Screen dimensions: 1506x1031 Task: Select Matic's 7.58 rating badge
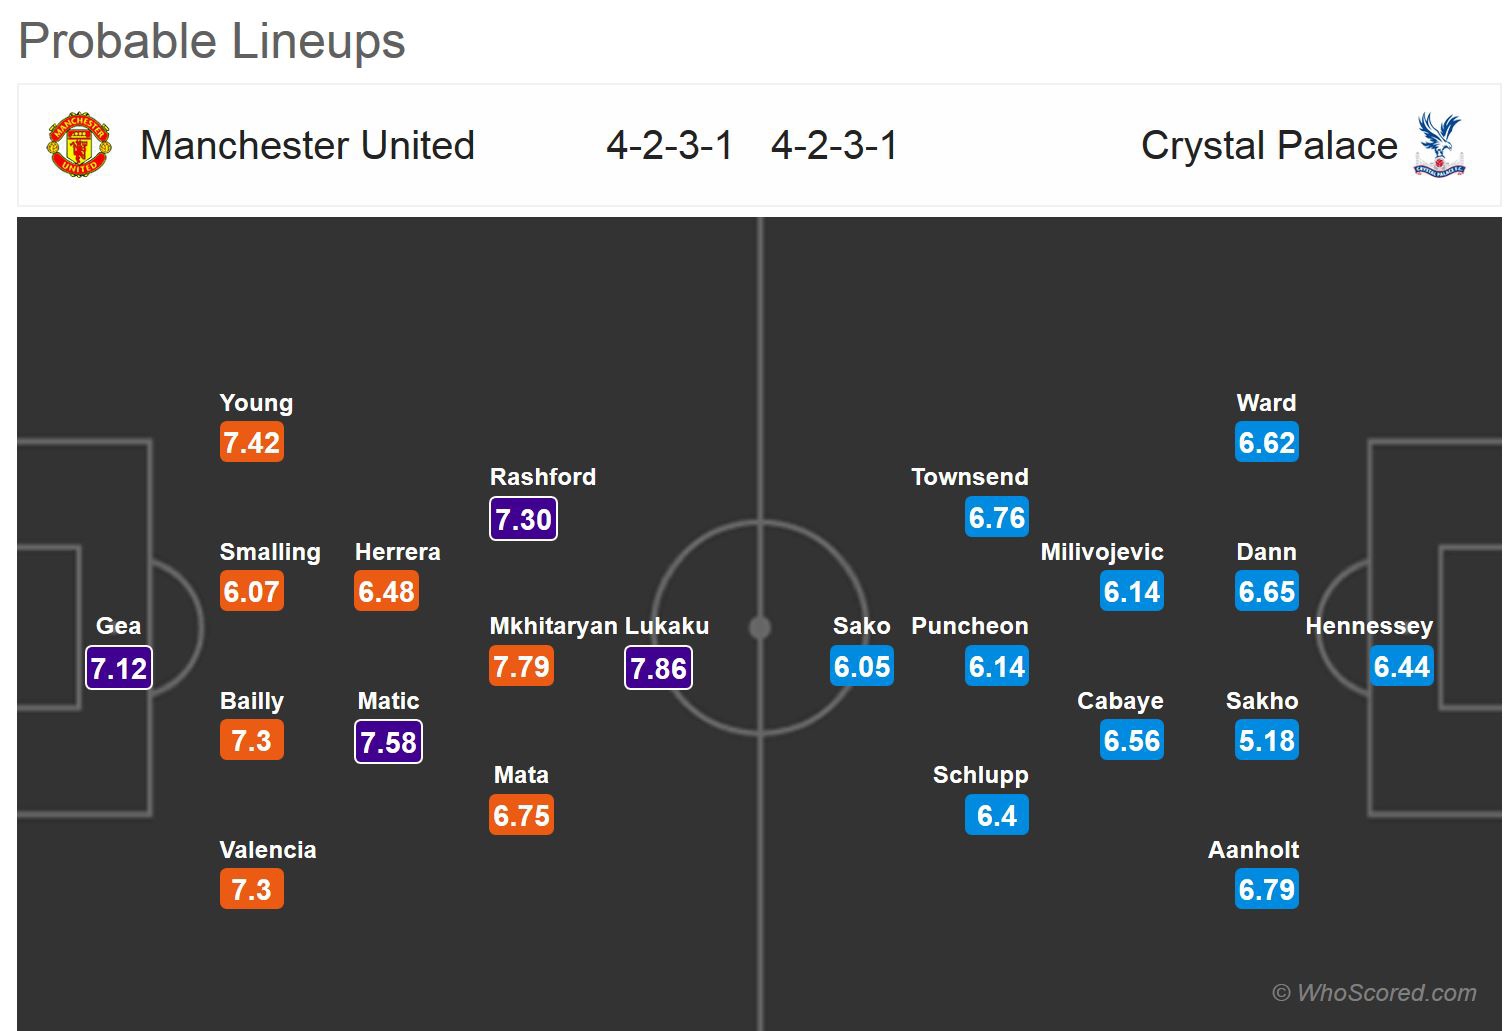(388, 742)
